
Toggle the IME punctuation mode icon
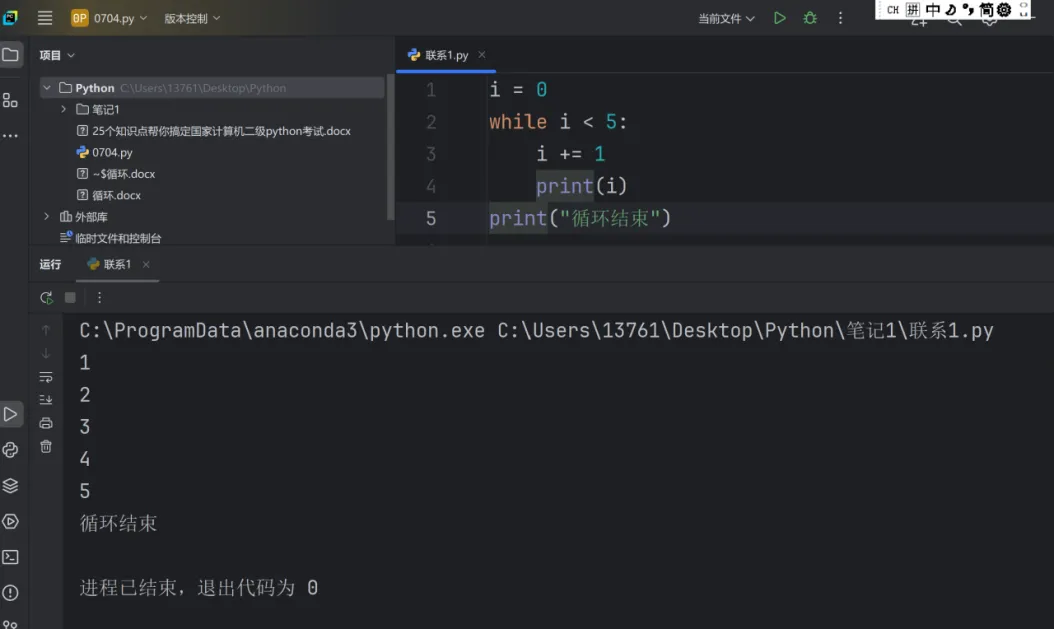coord(968,9)
